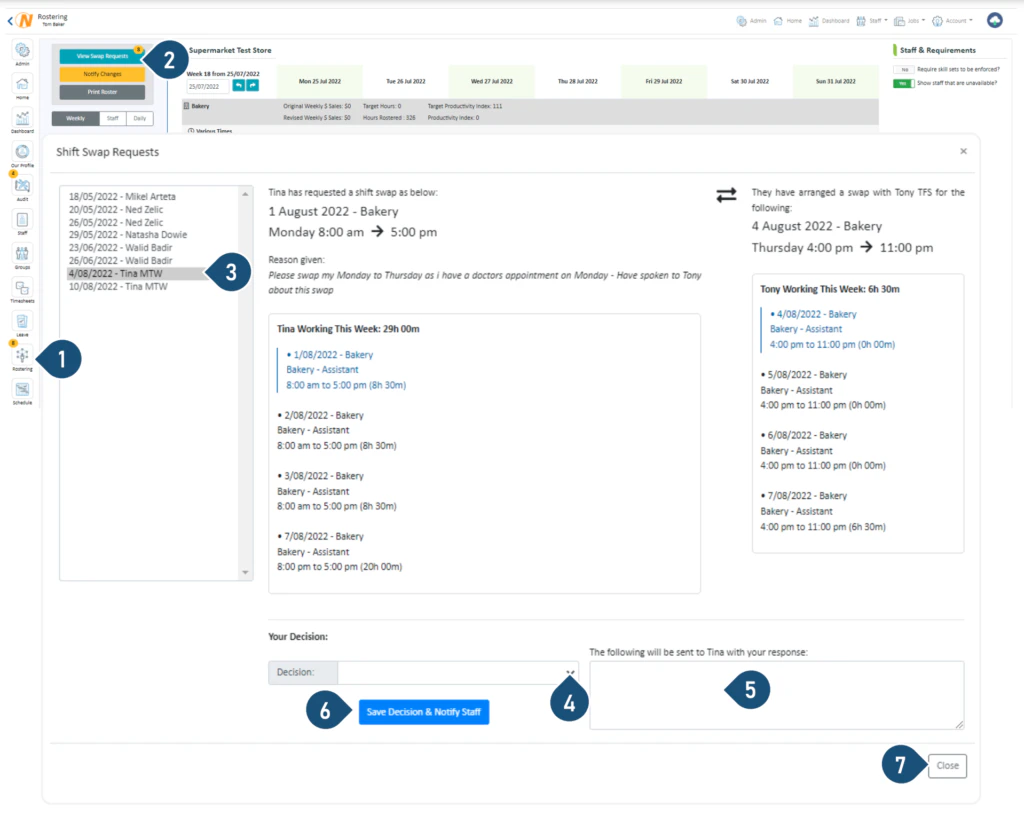Click the Close button at dialog bottom
The width and height of the screenshot is (1024, 815).
[948, 765]
